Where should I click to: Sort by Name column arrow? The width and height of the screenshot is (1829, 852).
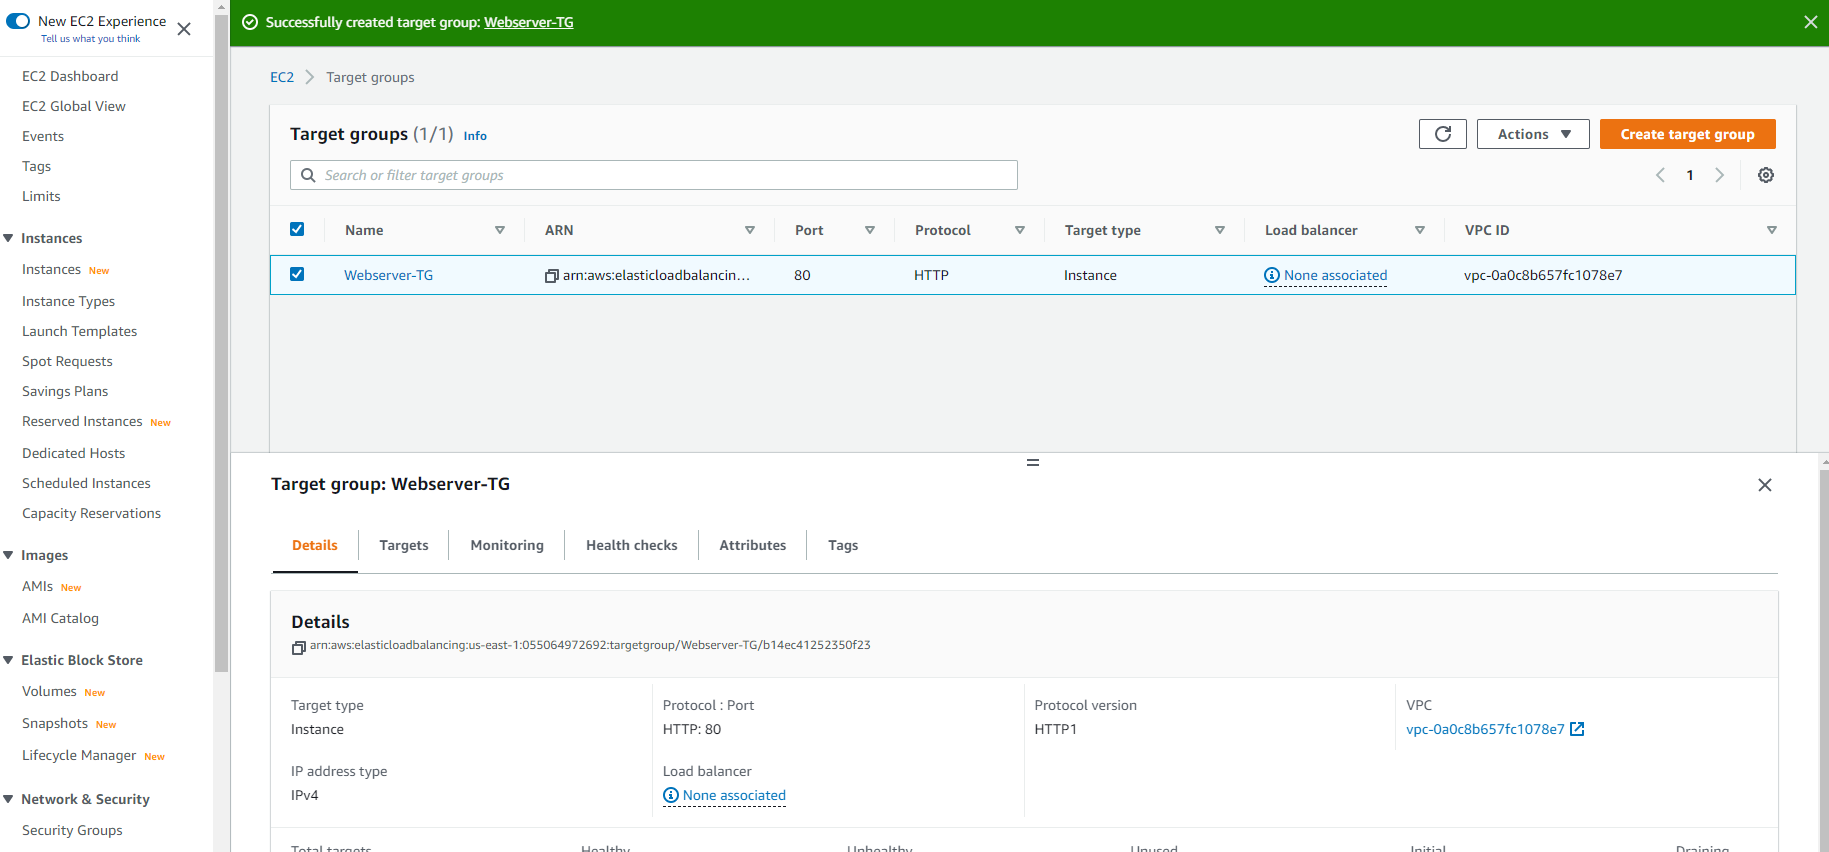(x=500, y=230)
